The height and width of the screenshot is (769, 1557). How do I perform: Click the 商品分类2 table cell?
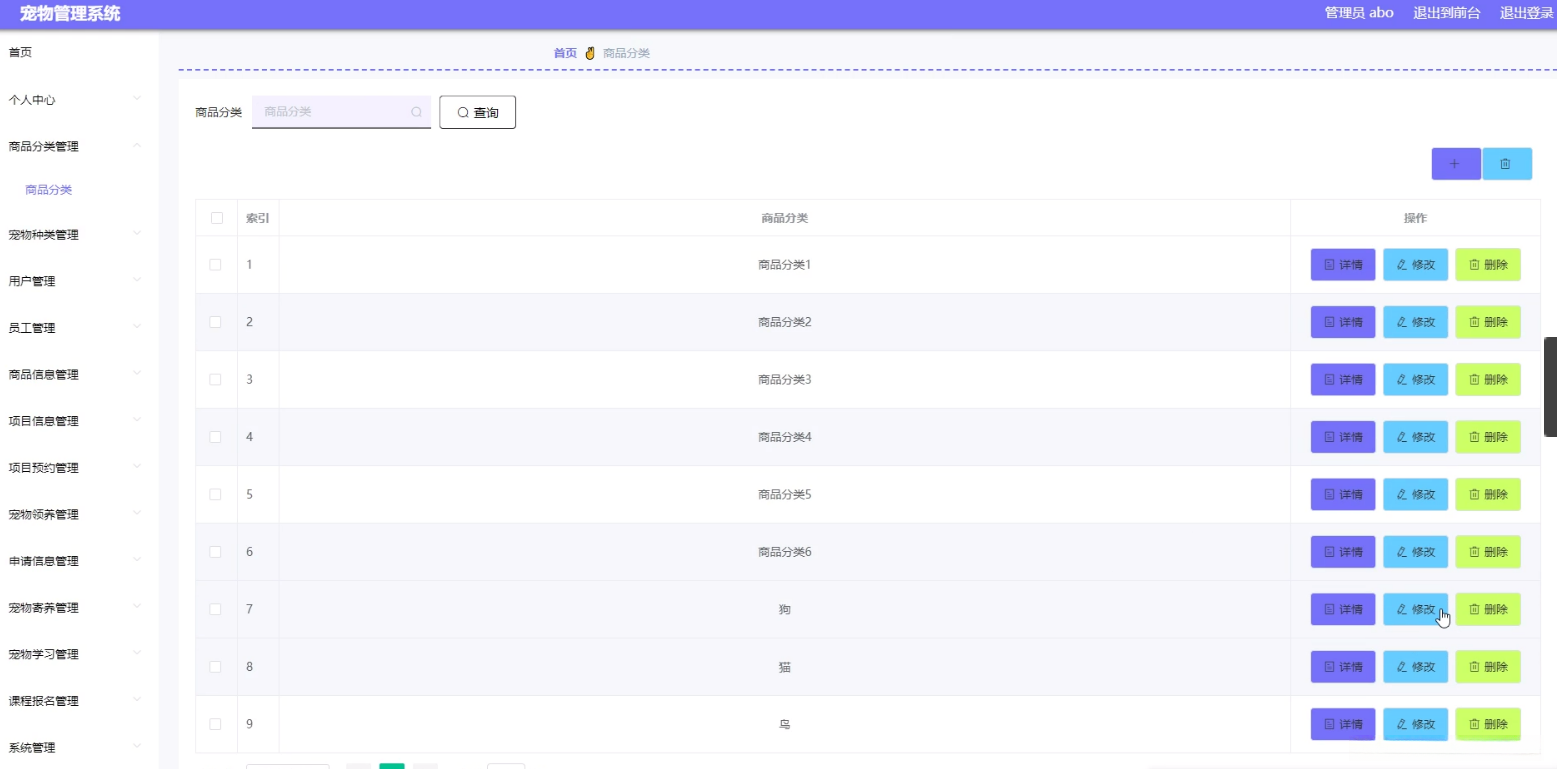pyautogui.click(x=784, y=322)
